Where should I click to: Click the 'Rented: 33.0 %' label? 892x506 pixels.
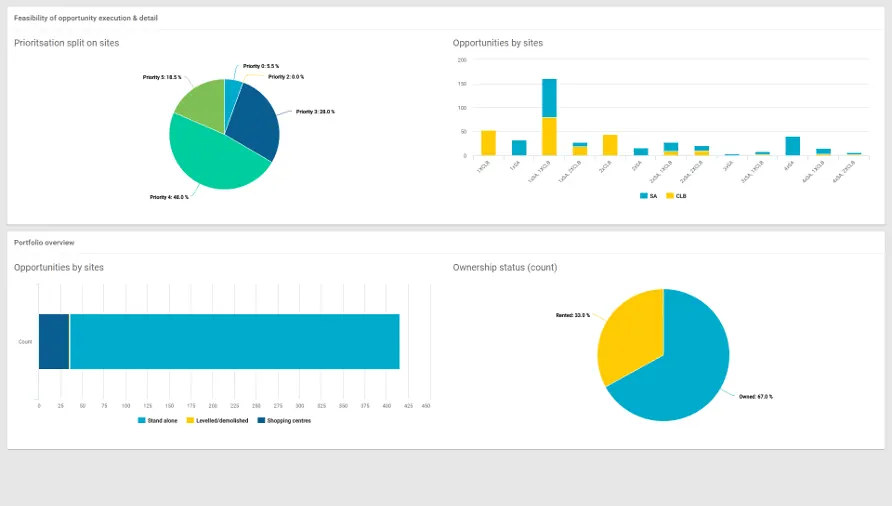click(572, 315)
